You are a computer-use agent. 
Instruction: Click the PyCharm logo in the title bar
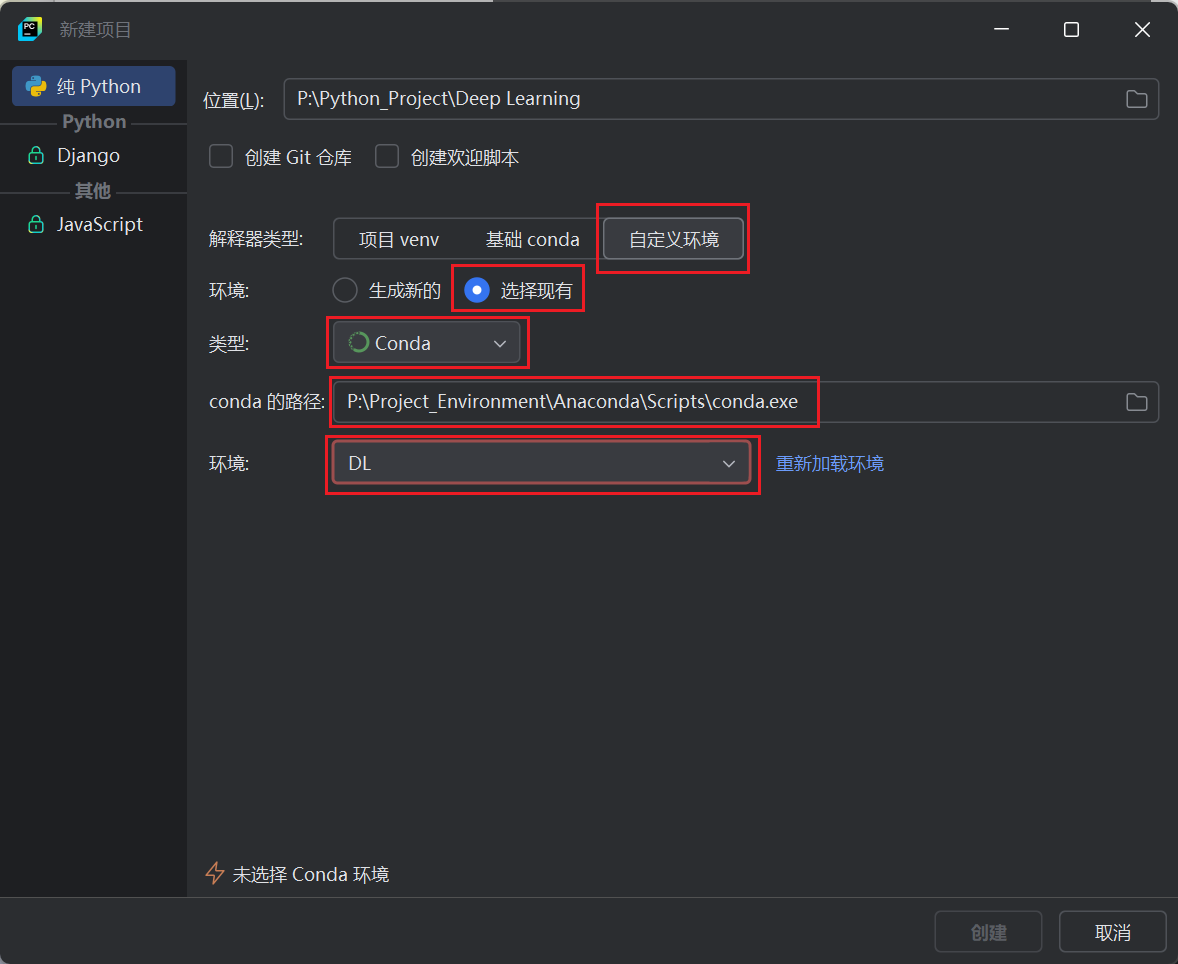(x=30, y=29)
